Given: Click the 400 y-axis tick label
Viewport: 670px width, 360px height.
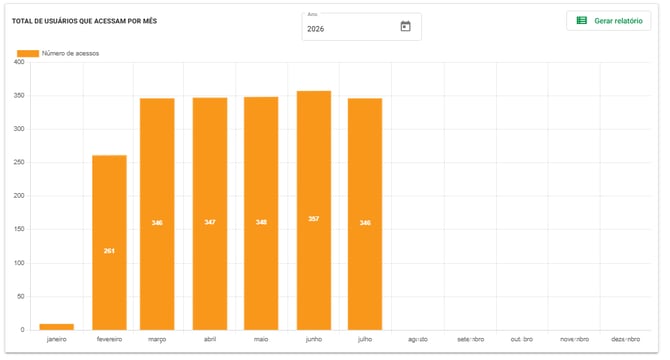Looking at the screenshot, I should (x=19, y=62).
